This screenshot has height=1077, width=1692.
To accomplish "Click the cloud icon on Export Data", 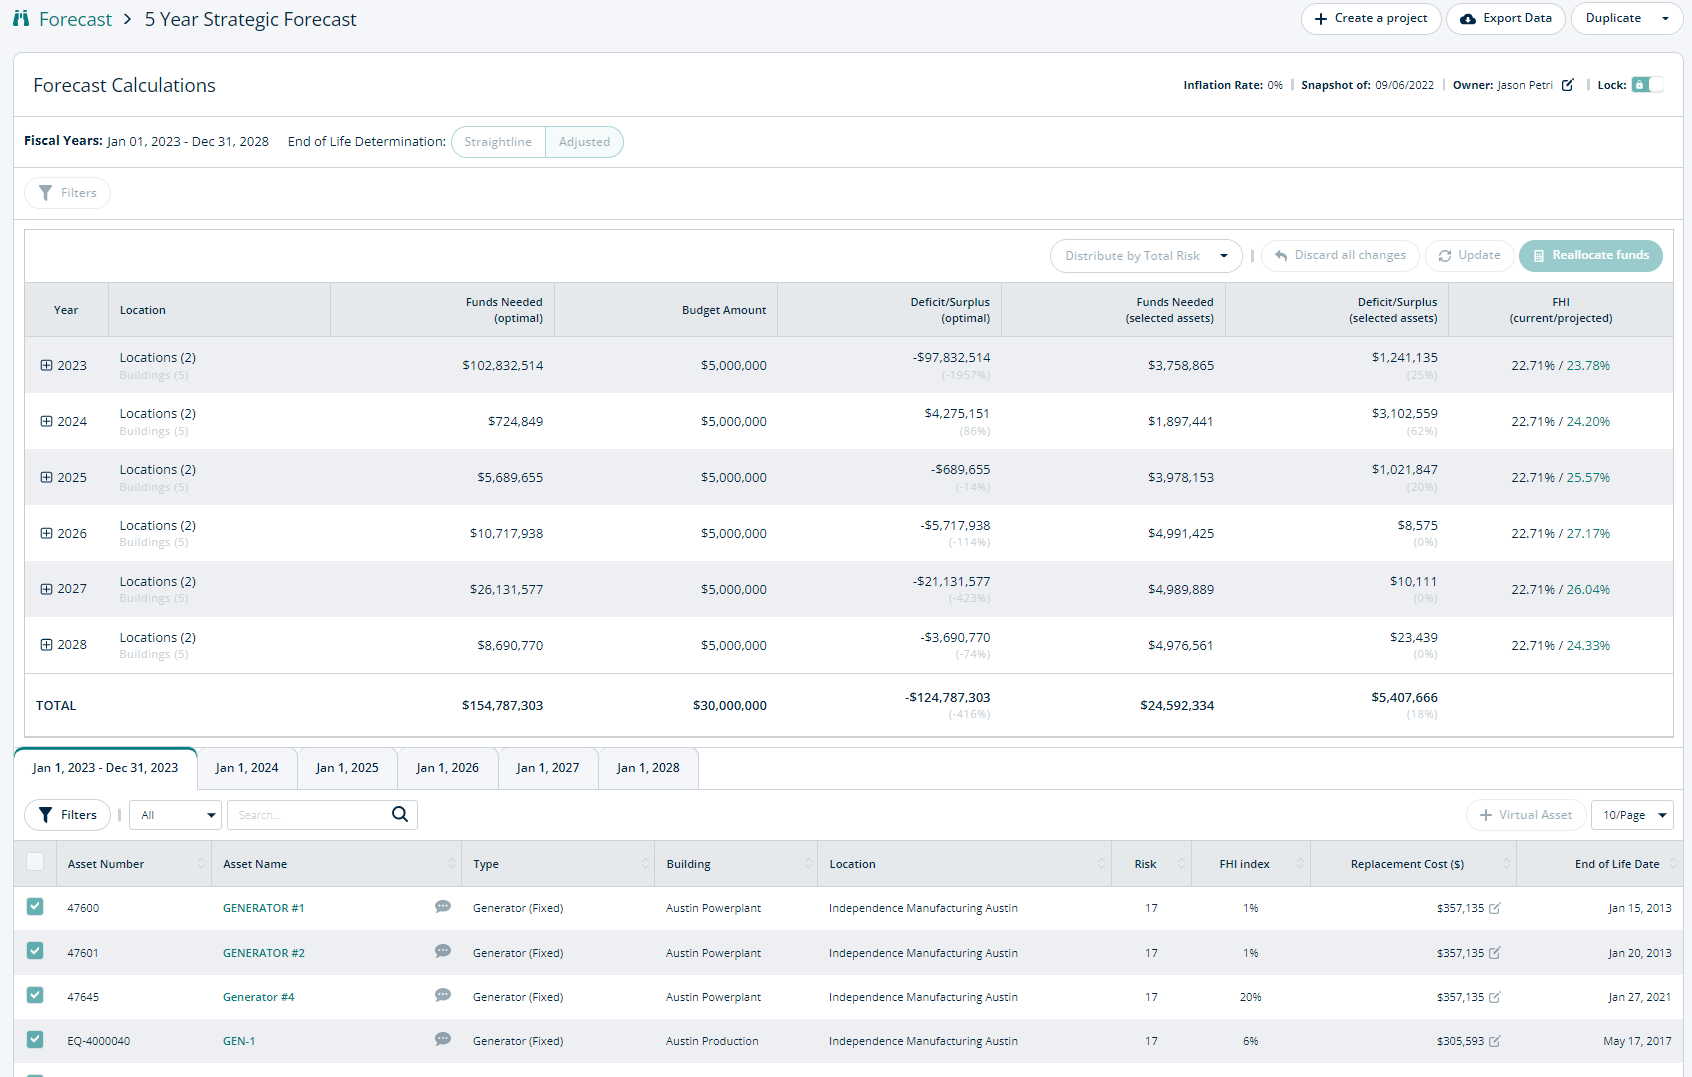I will (x=1467, y=18).
